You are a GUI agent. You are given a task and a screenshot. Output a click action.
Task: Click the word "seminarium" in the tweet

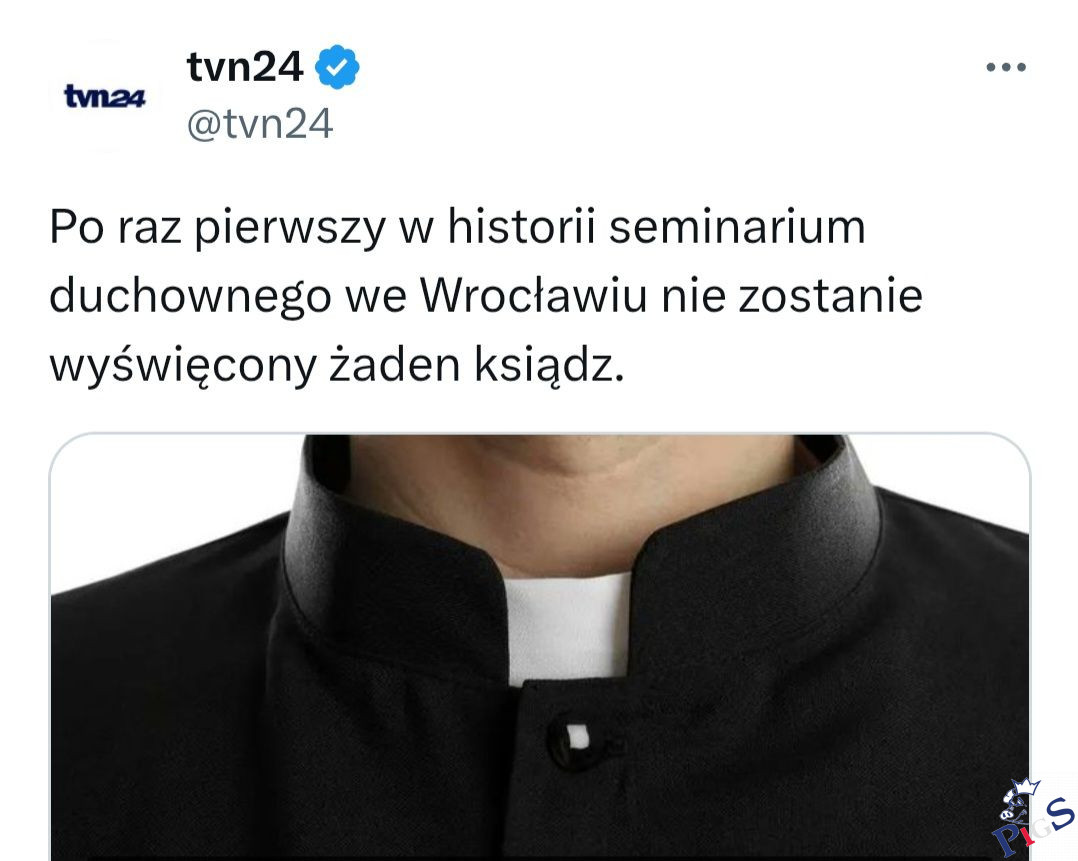point(737,227)
